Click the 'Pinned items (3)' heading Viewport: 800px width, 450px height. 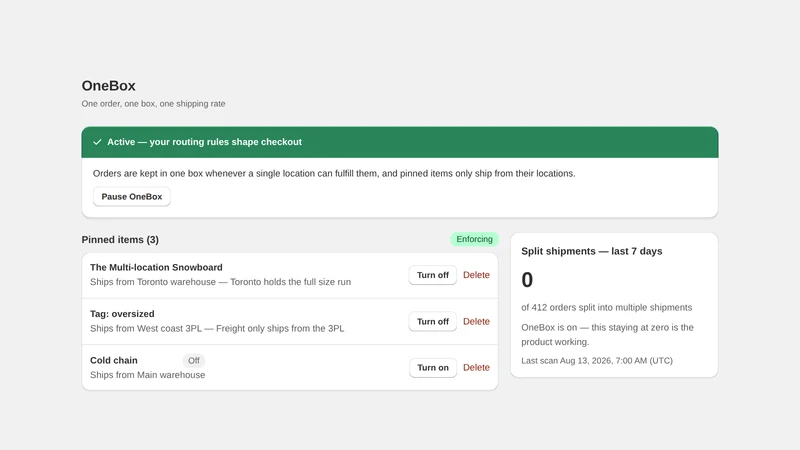coord(120,240)
